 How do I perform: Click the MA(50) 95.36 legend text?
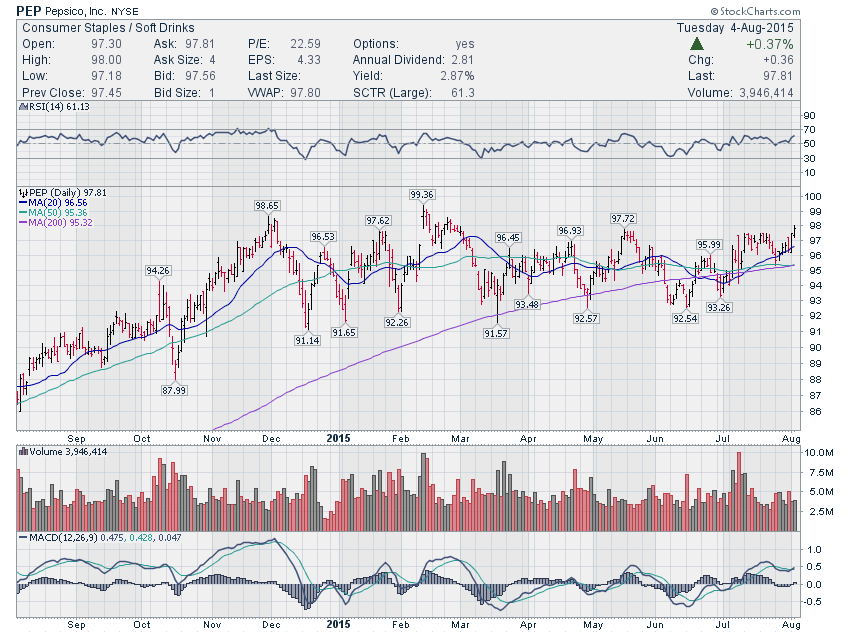point(57,212)
